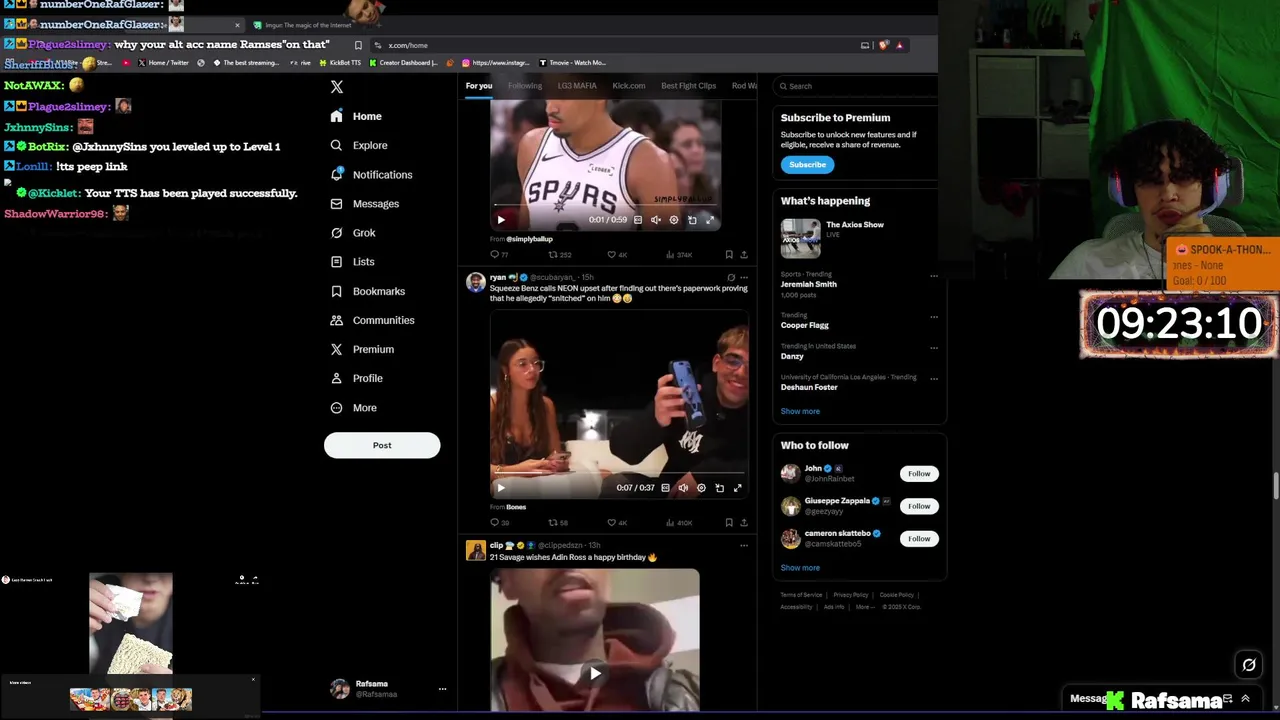The image size is (1280, 720).
Task: Click the white Post button
Action: click(x=382, y=445)
